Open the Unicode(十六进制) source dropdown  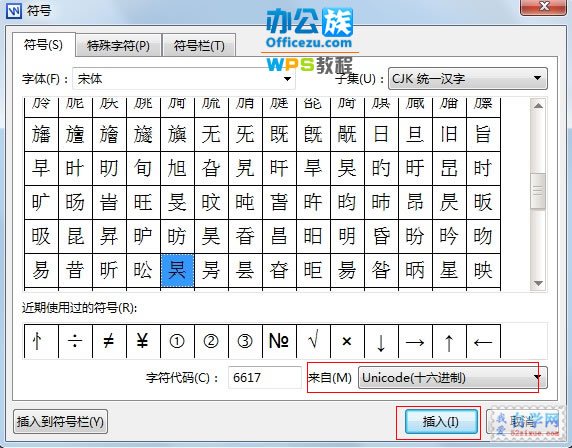click(452, 378)
